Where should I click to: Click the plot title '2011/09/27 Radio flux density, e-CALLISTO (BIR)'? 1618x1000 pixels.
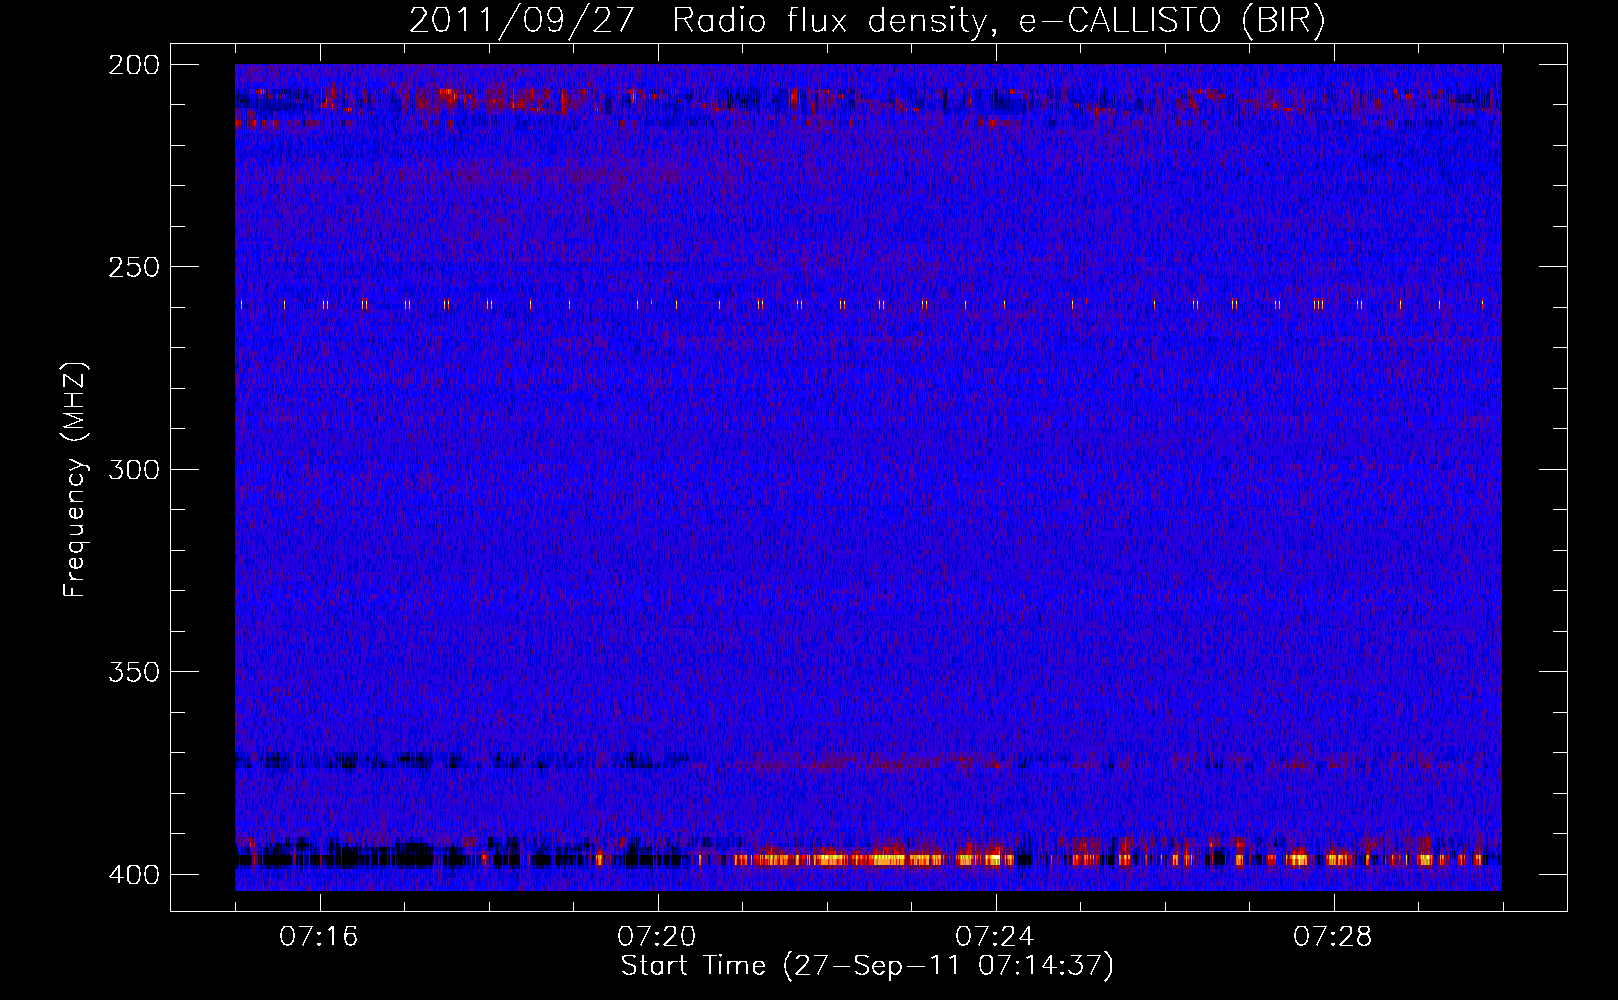tap(867, 20)
